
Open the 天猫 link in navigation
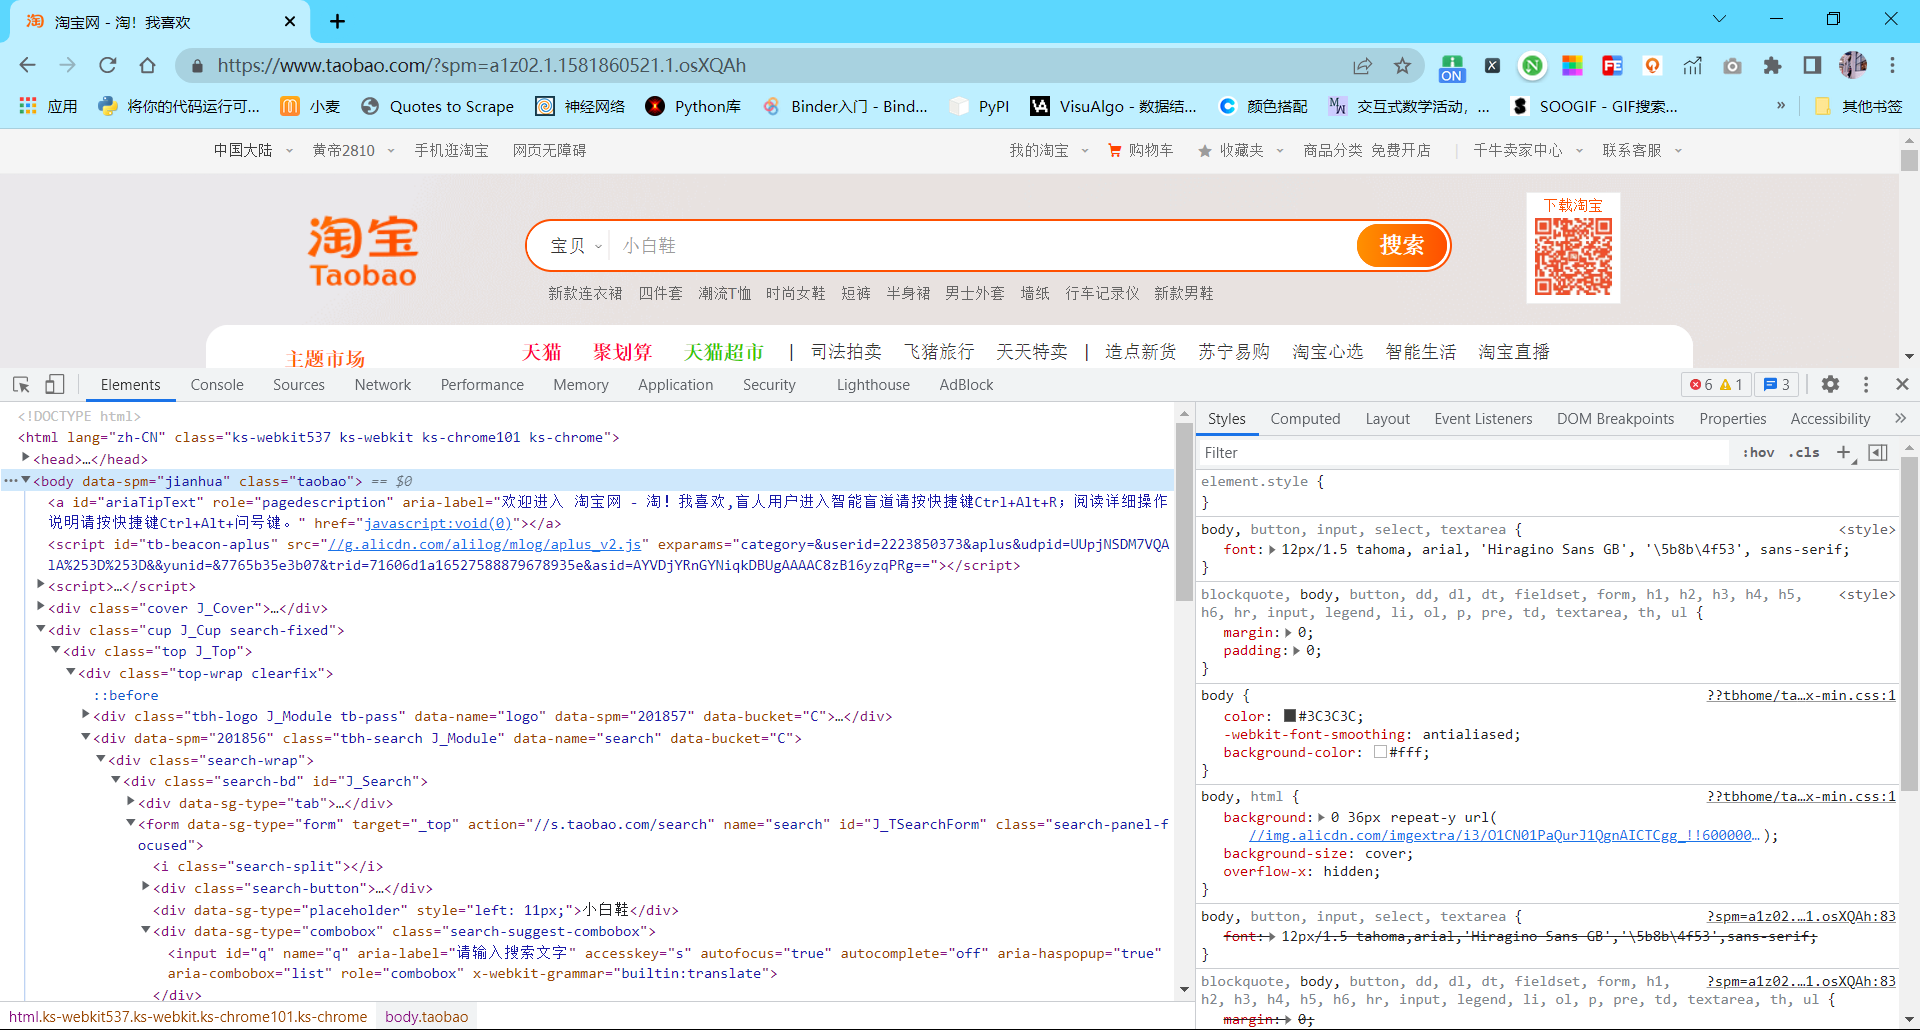(x=542, y=352)
